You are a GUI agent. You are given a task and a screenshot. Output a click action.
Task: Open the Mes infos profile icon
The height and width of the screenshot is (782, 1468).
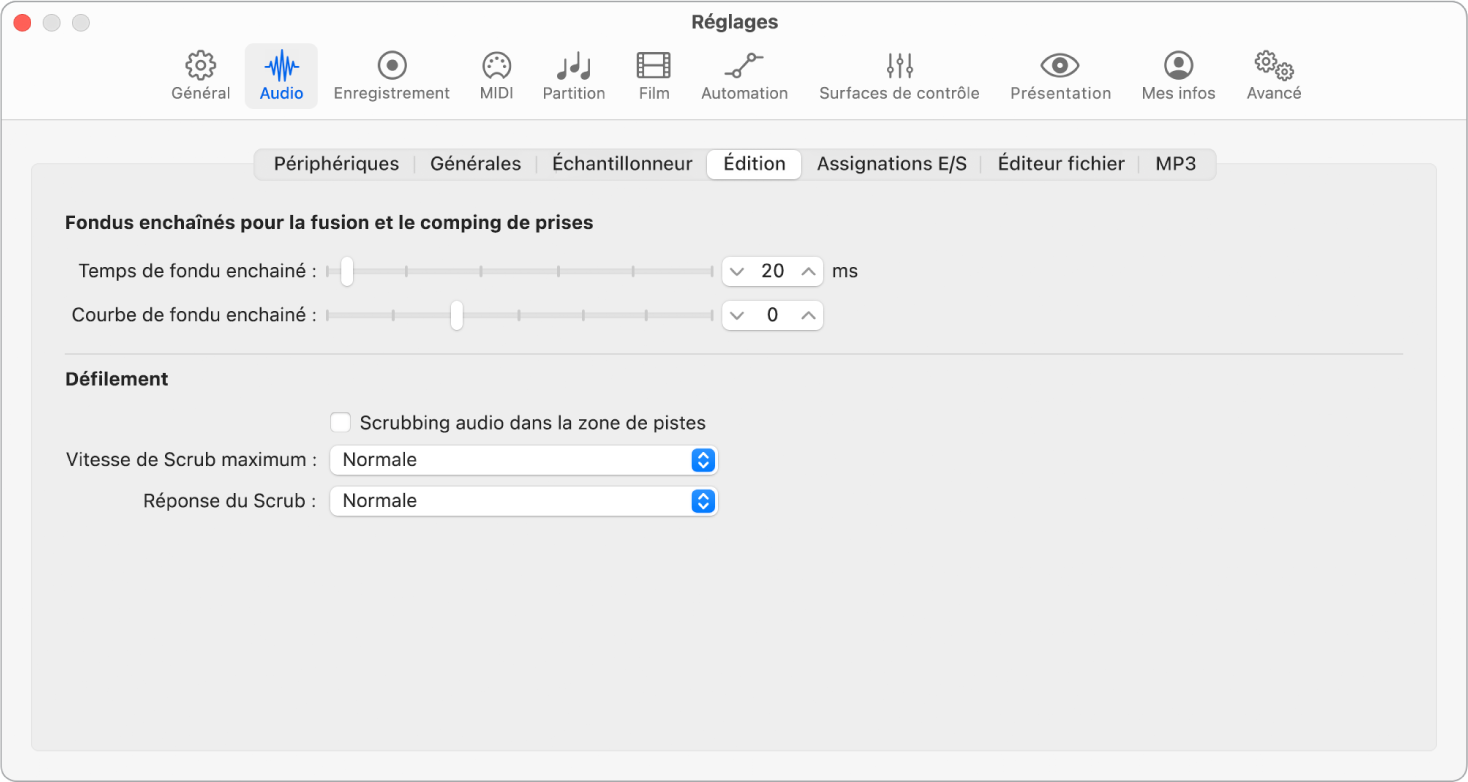pos(1178,66)
